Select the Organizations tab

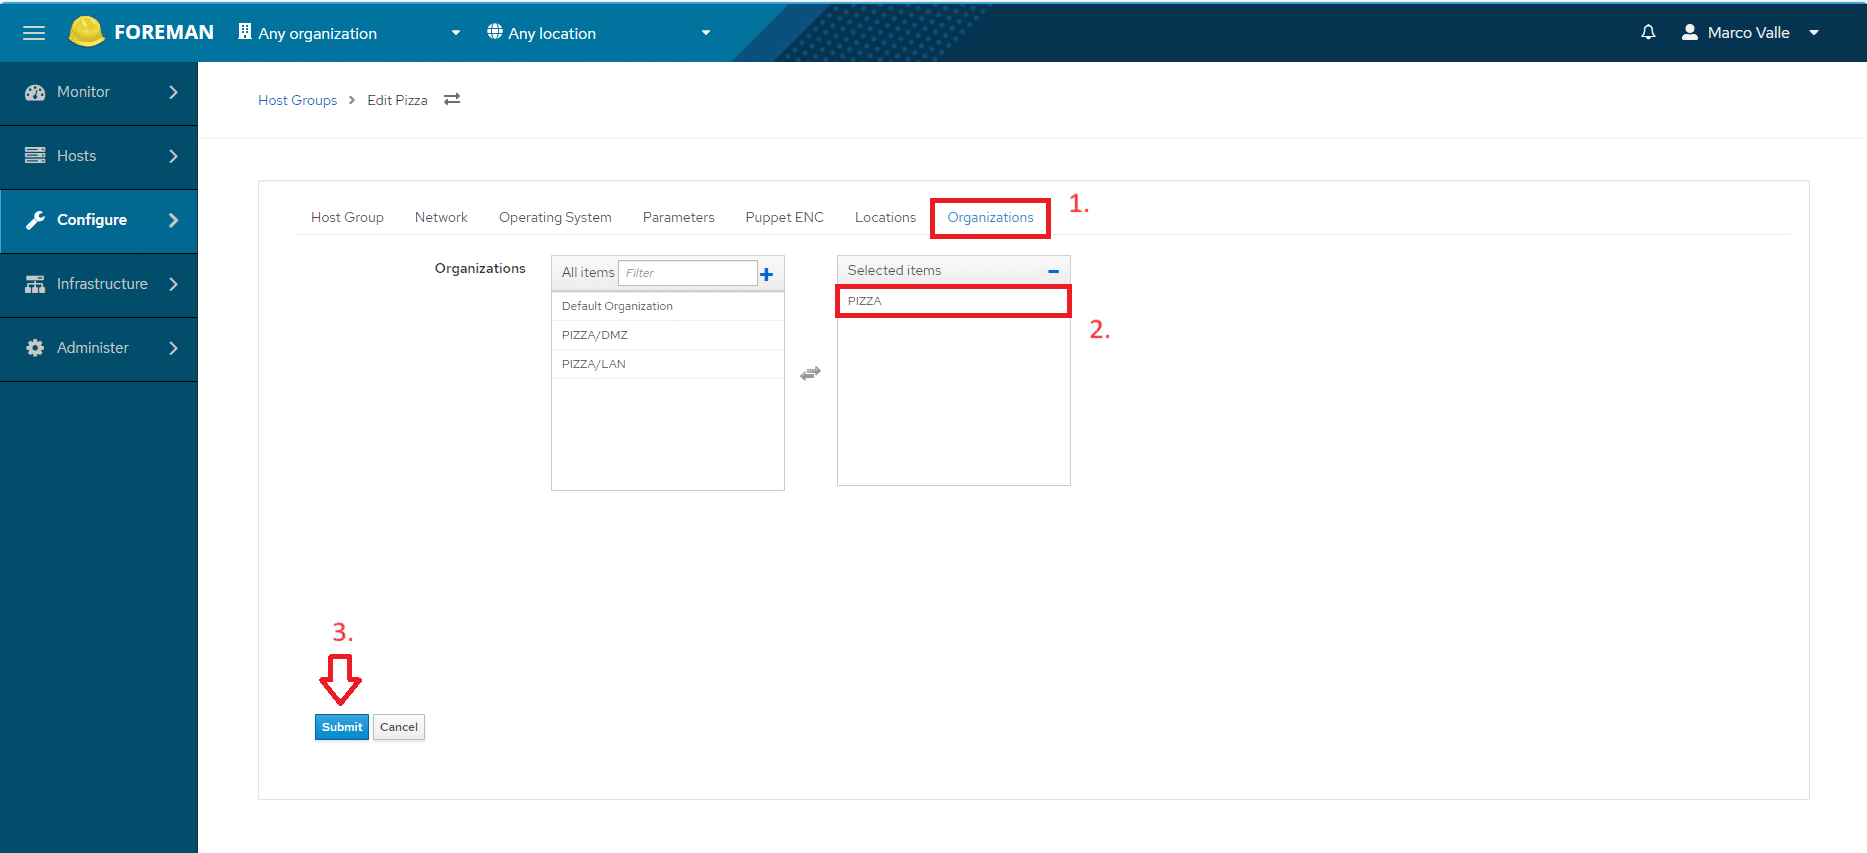click(990, 217)
